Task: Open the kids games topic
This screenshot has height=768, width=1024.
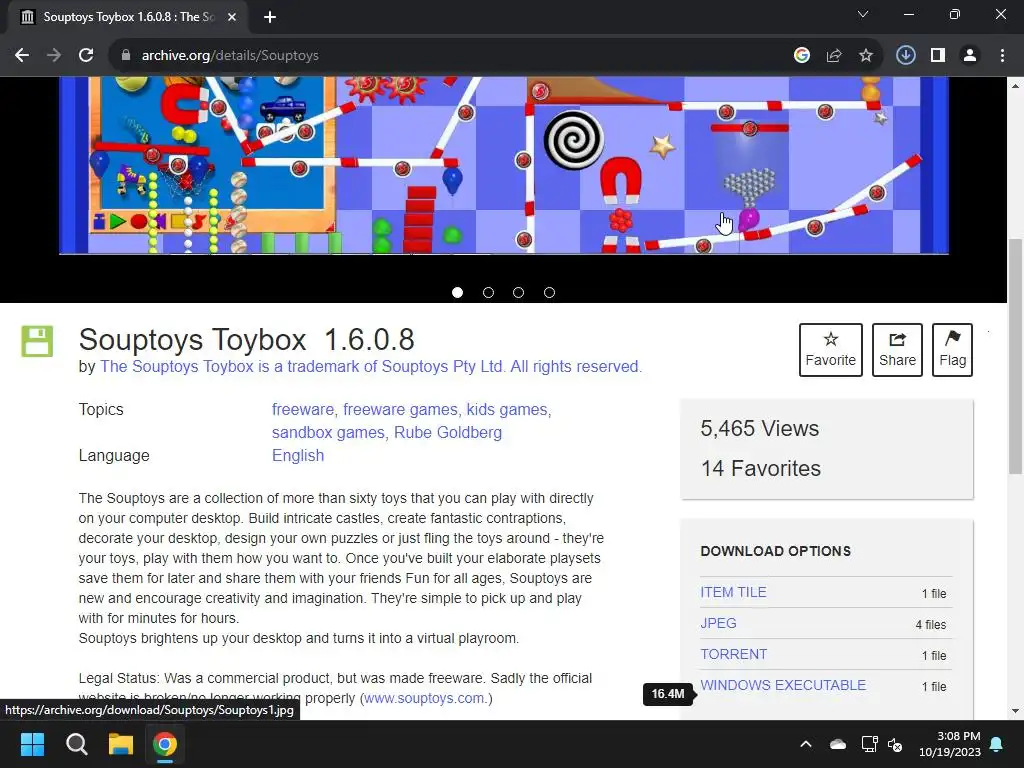Action: 507,409
